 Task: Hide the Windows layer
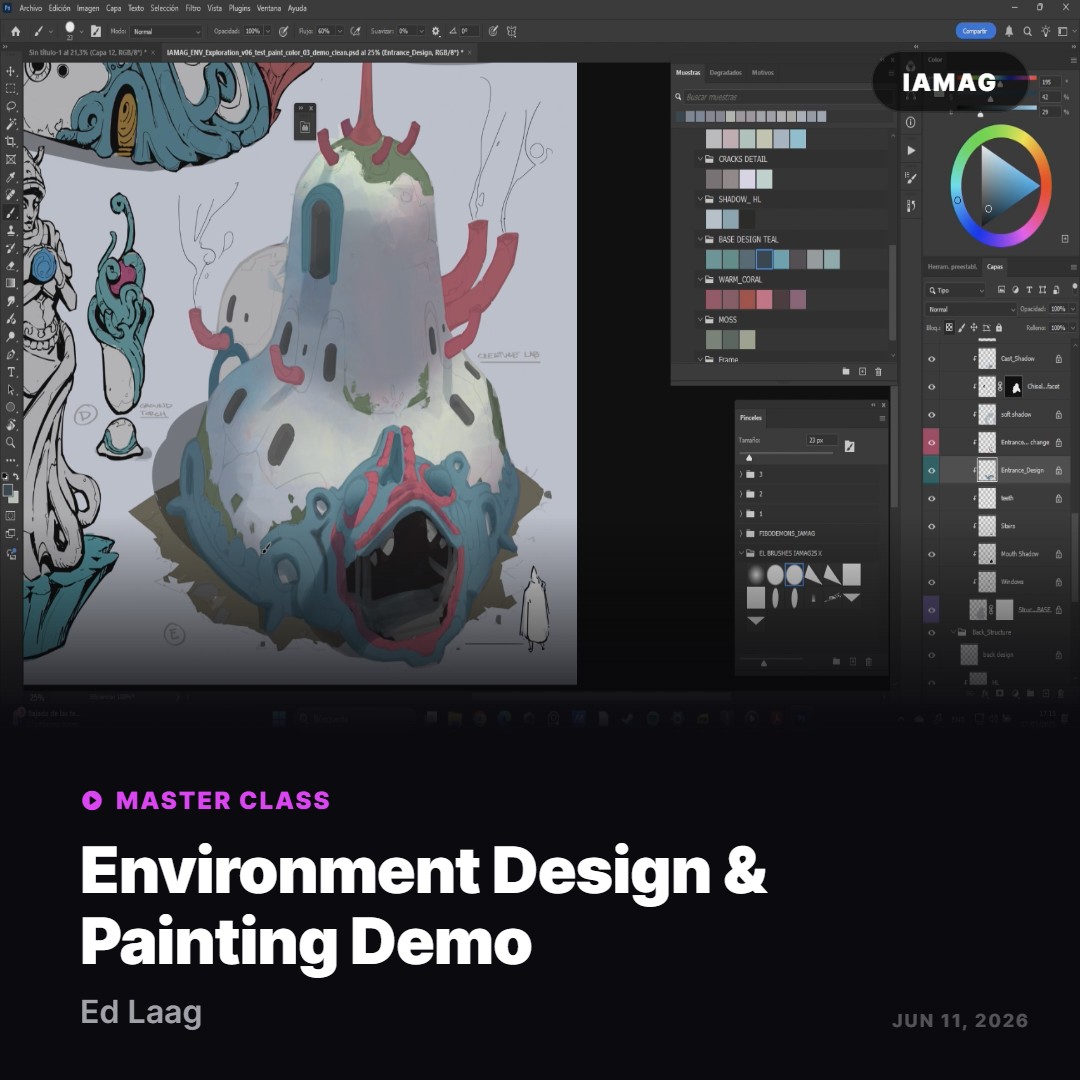click(x=931, y=582)
